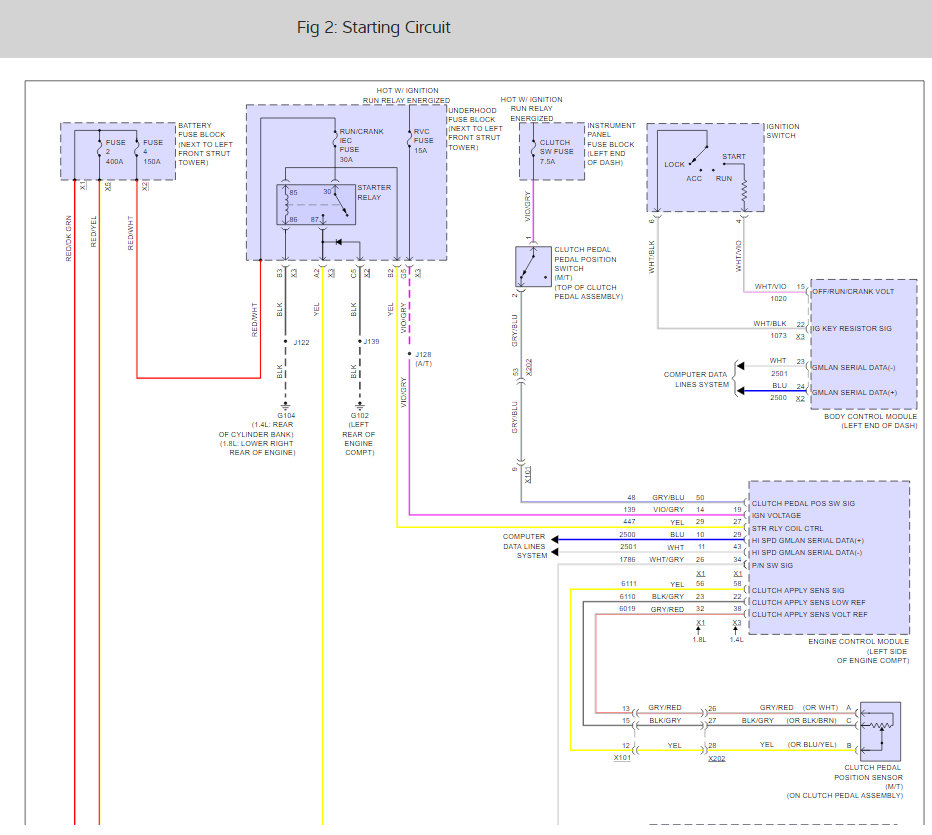Click the GMLAN SERIAL DATA(-) pin 23 label
The height and width of the screenshot is (835, 932).
[x=854, y=367]
